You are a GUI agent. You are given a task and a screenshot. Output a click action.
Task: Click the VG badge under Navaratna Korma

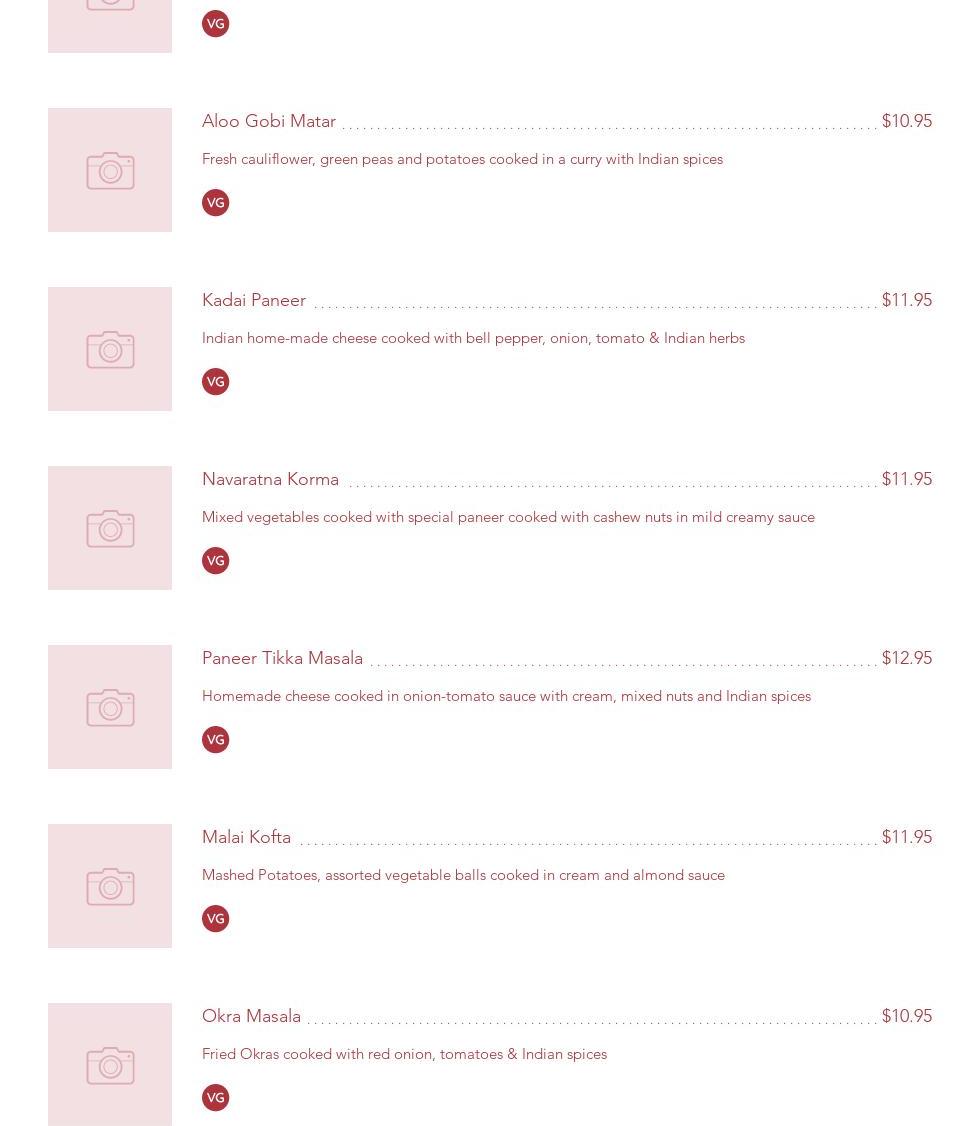coord(215,561)
